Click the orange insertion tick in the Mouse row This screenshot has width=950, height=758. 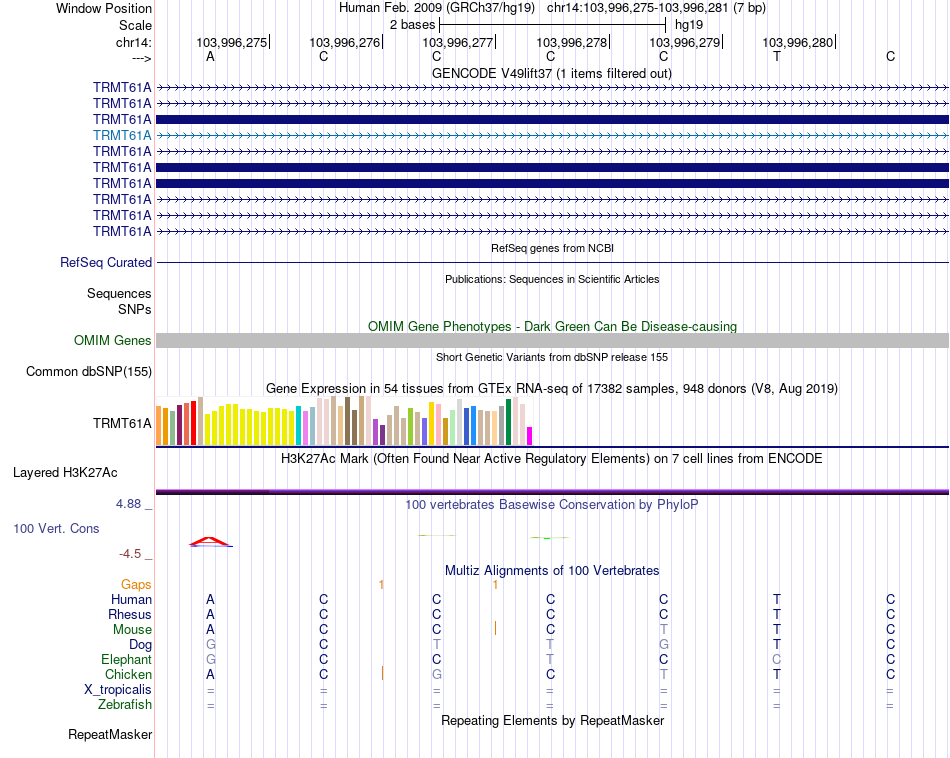496,628
